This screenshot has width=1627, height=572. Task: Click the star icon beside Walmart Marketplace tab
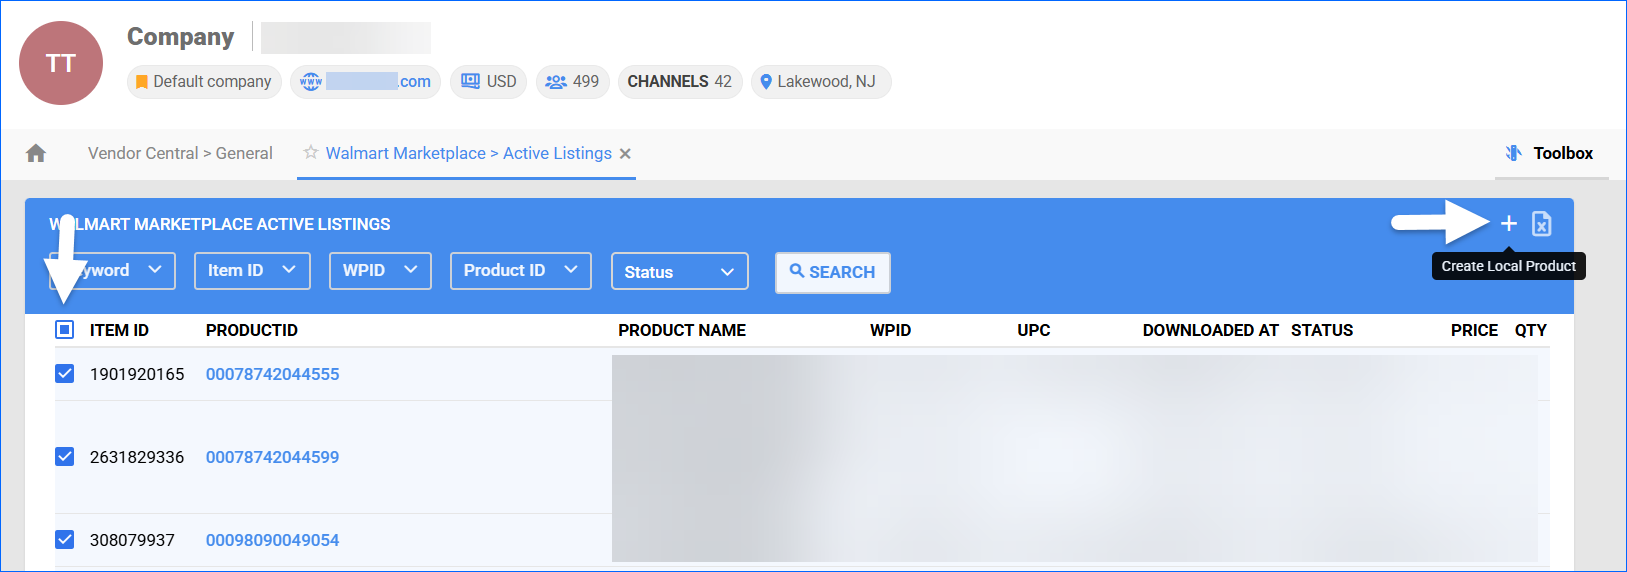coord(311,153)
